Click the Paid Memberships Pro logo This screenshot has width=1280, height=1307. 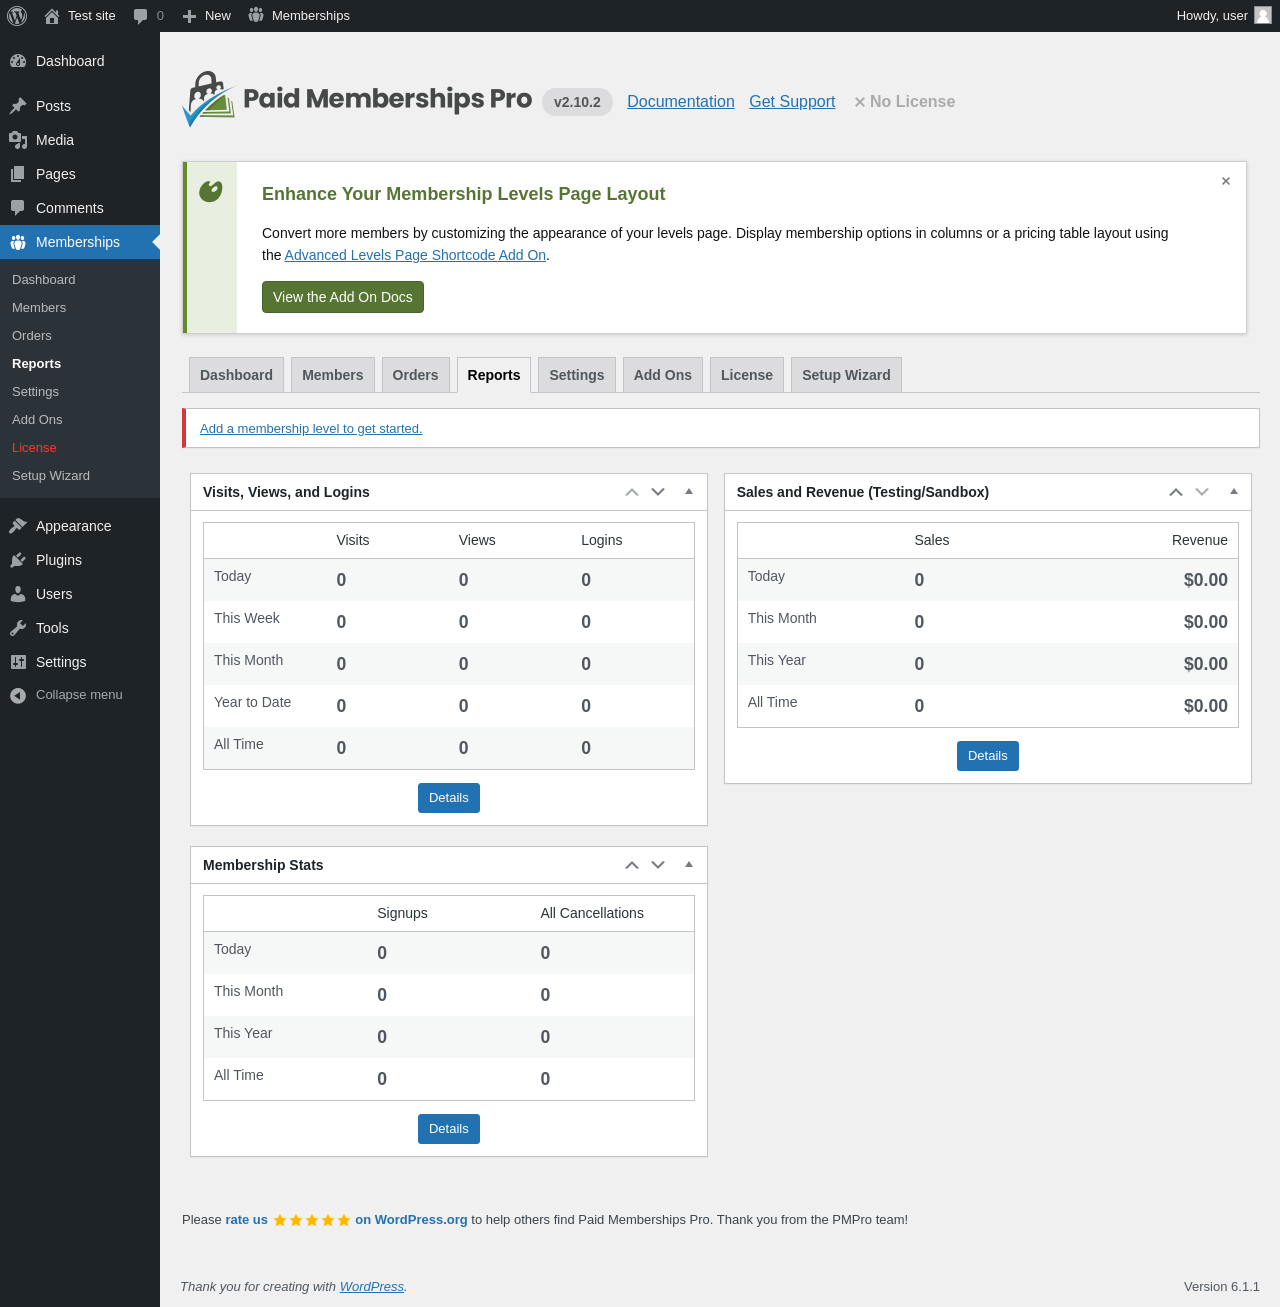click(x=357, y=99)
